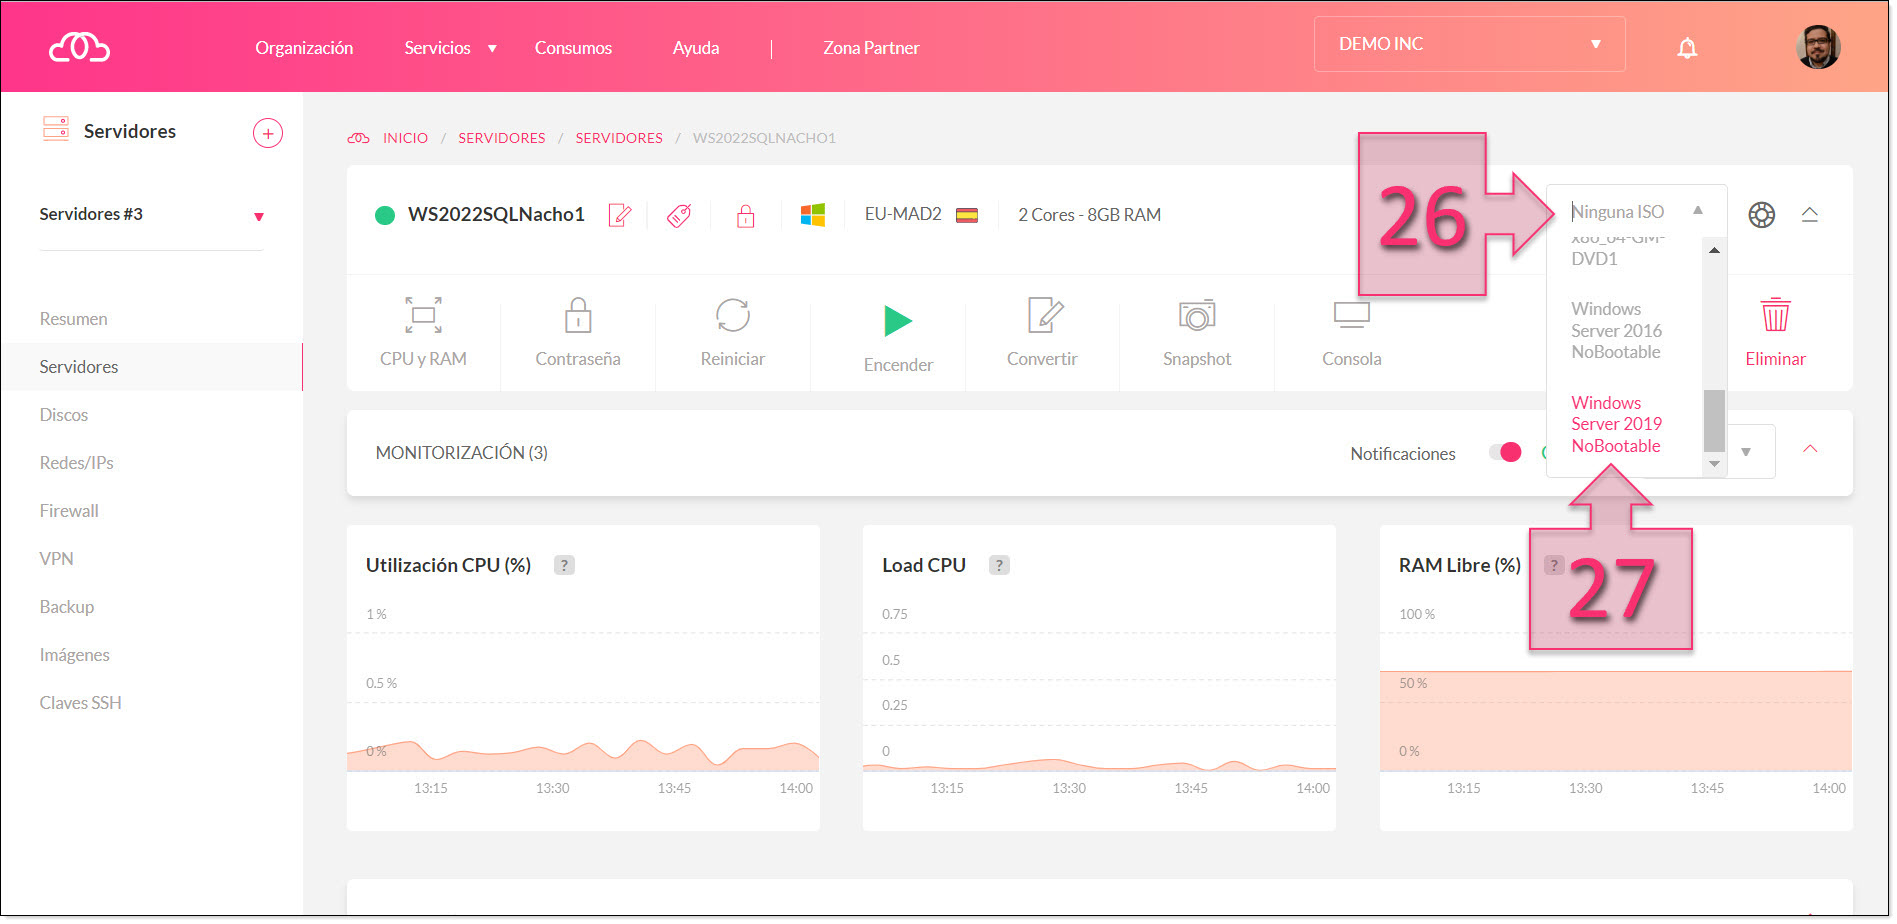Click the Reiniciar restart icon

[732, 316]
